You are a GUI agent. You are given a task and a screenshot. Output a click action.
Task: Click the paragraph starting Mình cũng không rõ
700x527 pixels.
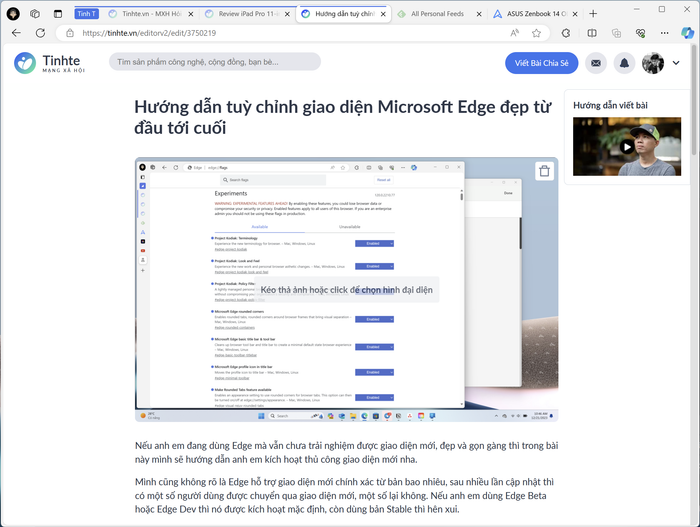tap(345, 495)
